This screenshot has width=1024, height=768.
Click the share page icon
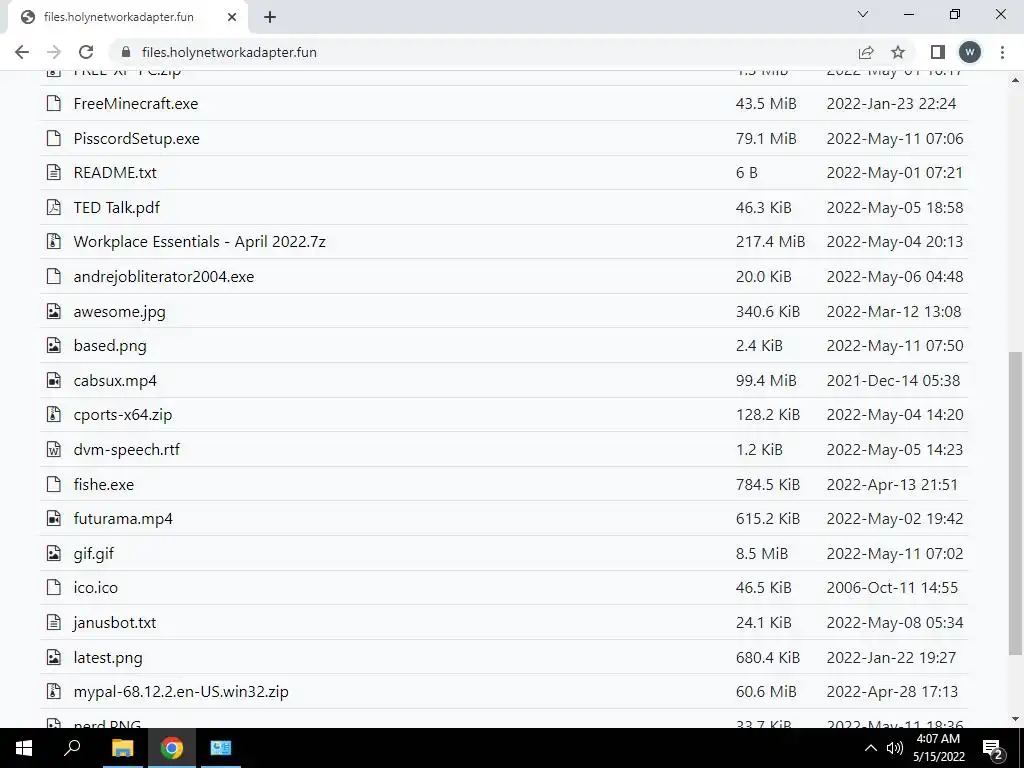(x=866, y=52)
